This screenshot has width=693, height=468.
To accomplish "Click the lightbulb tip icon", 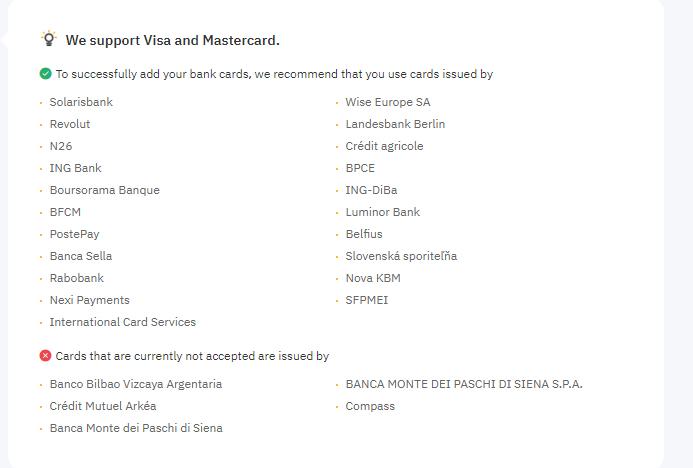I will tap(49, 39).
